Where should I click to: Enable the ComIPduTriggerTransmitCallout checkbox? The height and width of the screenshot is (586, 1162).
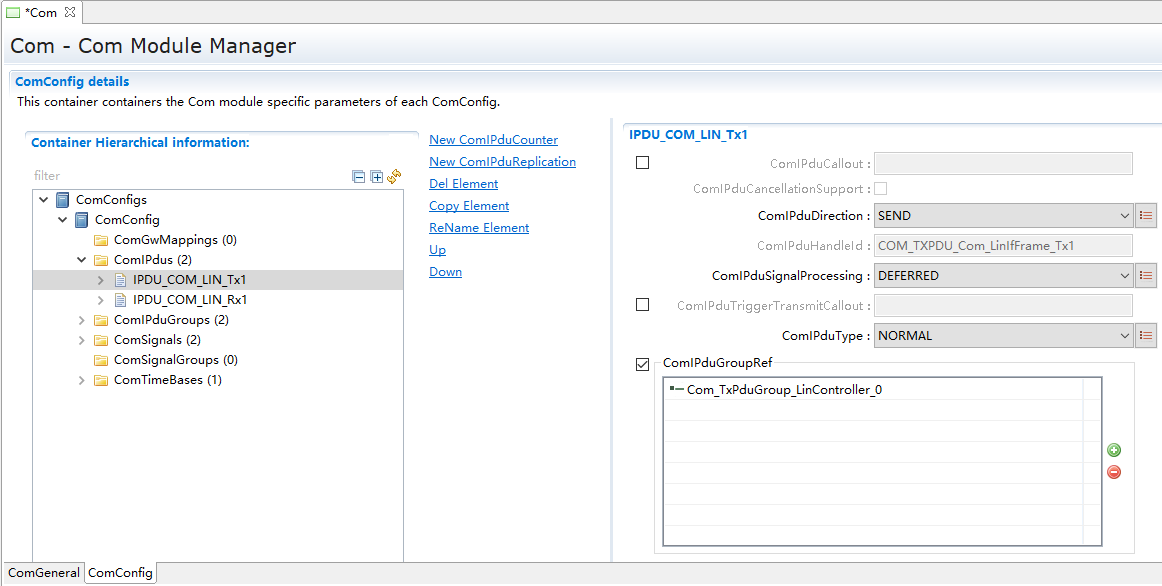[x=642, y=305]
